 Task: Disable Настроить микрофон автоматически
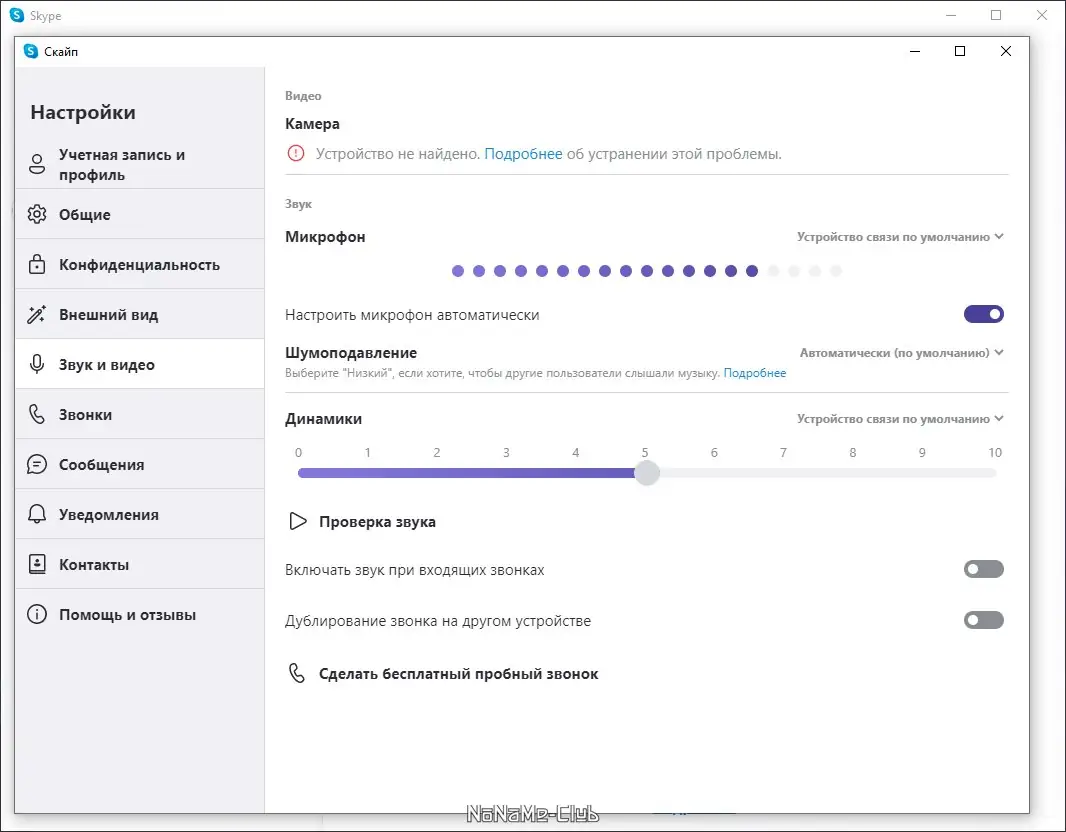point(983,313)
